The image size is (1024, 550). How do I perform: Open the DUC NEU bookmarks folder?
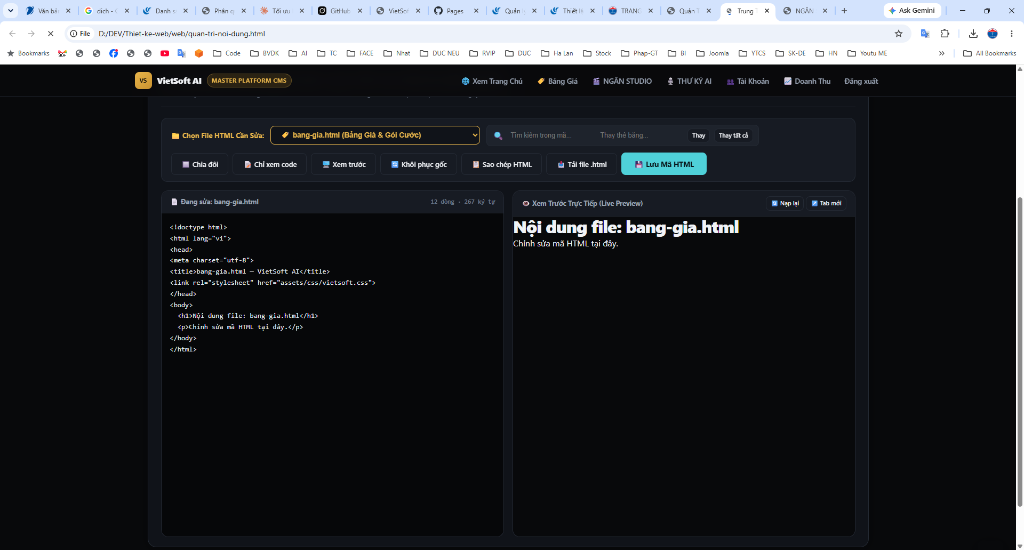(440, 53)
